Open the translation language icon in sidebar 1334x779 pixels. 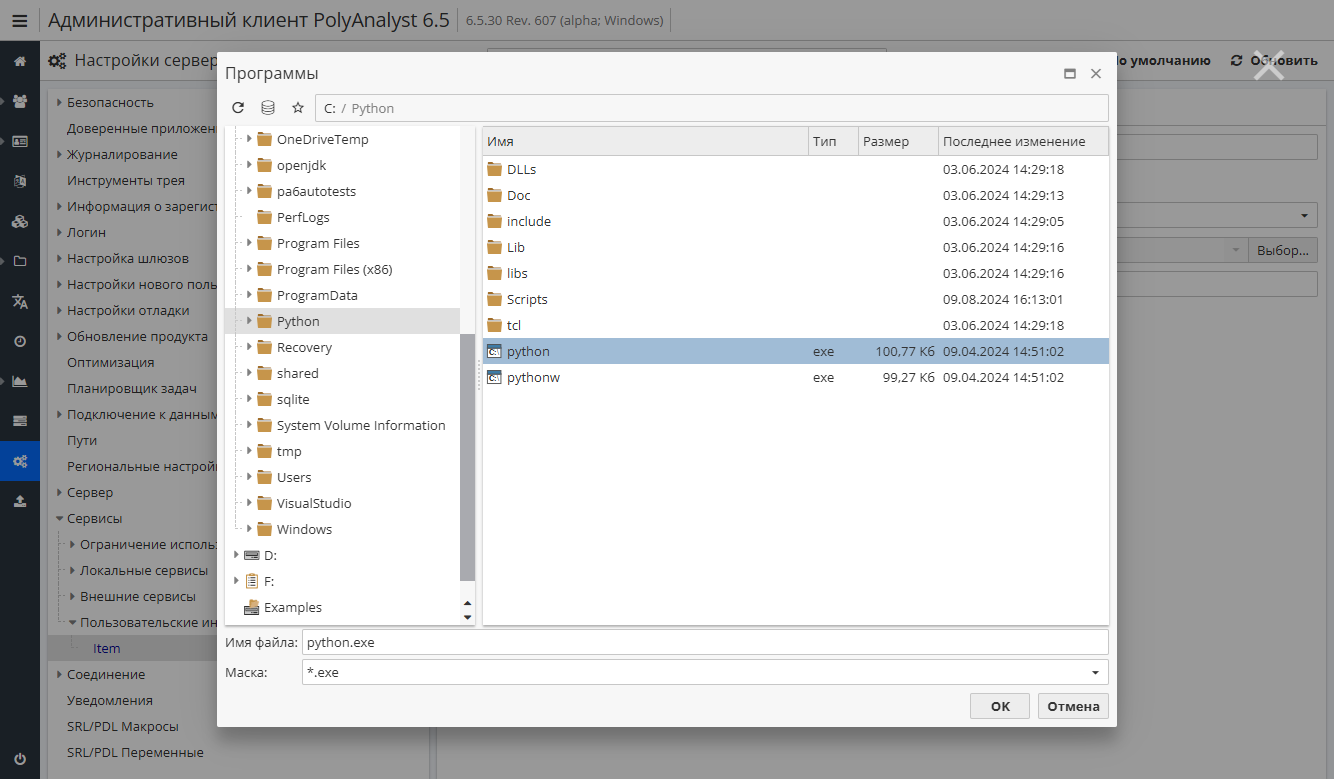[20, 302]
